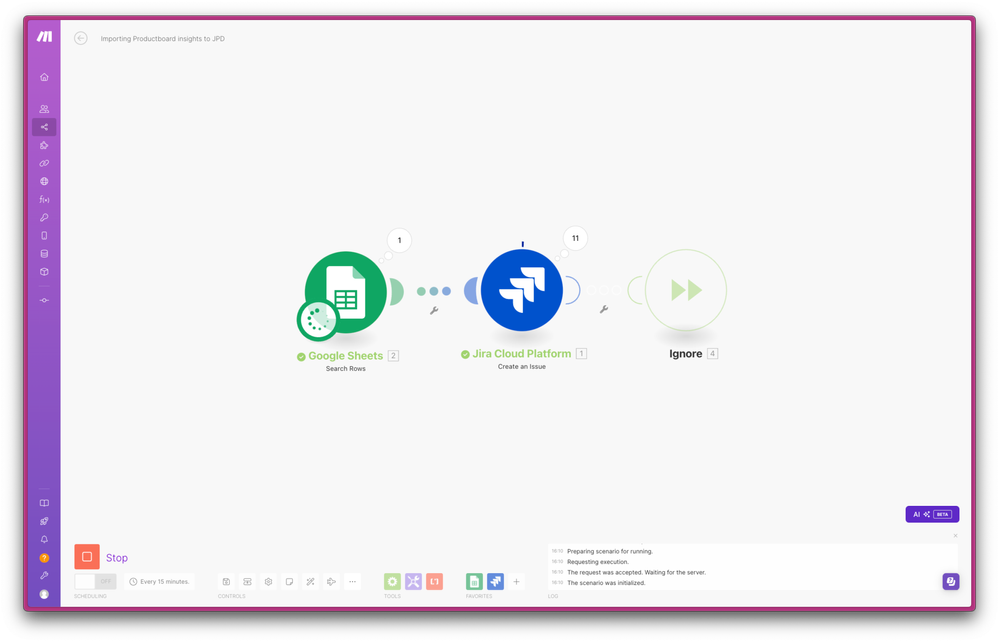This screenshot has width=999, height=642.
Task: Open the AI Beta assistant button
Action: (932, 514)
